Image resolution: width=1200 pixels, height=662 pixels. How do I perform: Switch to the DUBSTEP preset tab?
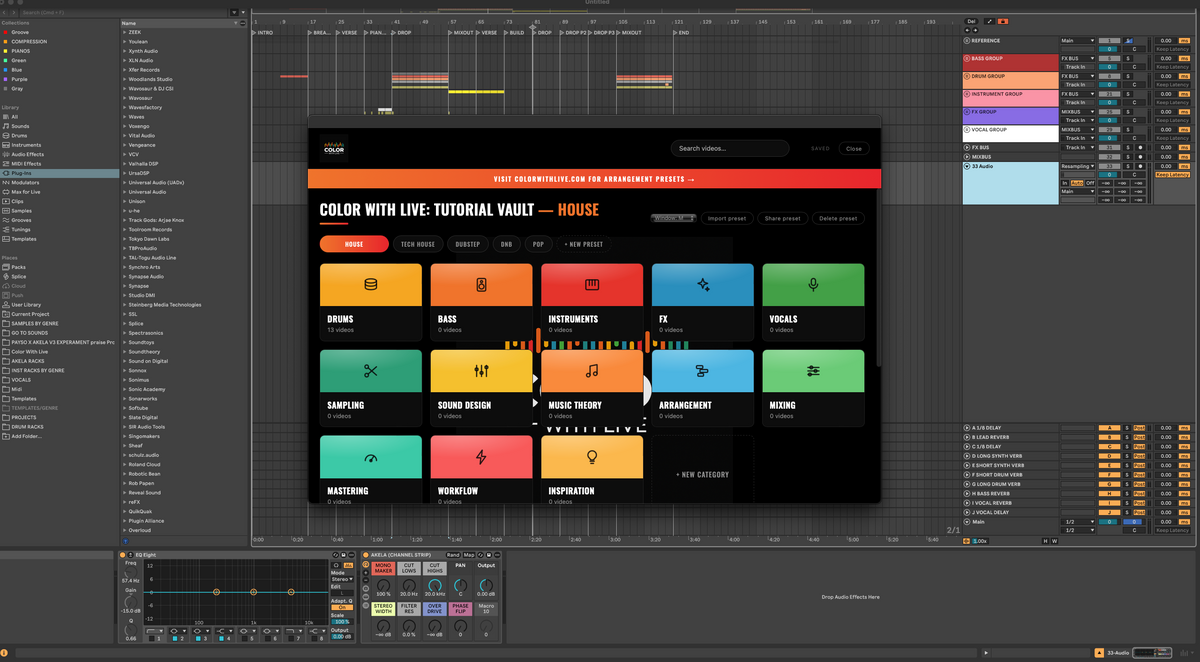click(467, 244)
